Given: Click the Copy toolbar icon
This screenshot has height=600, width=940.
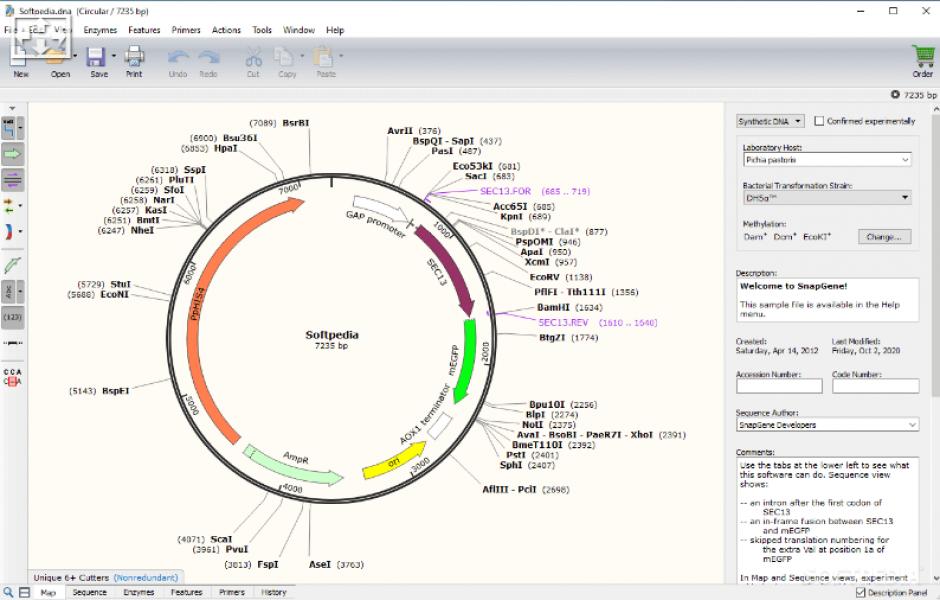Looking at the screenshot, I should 283,58.
